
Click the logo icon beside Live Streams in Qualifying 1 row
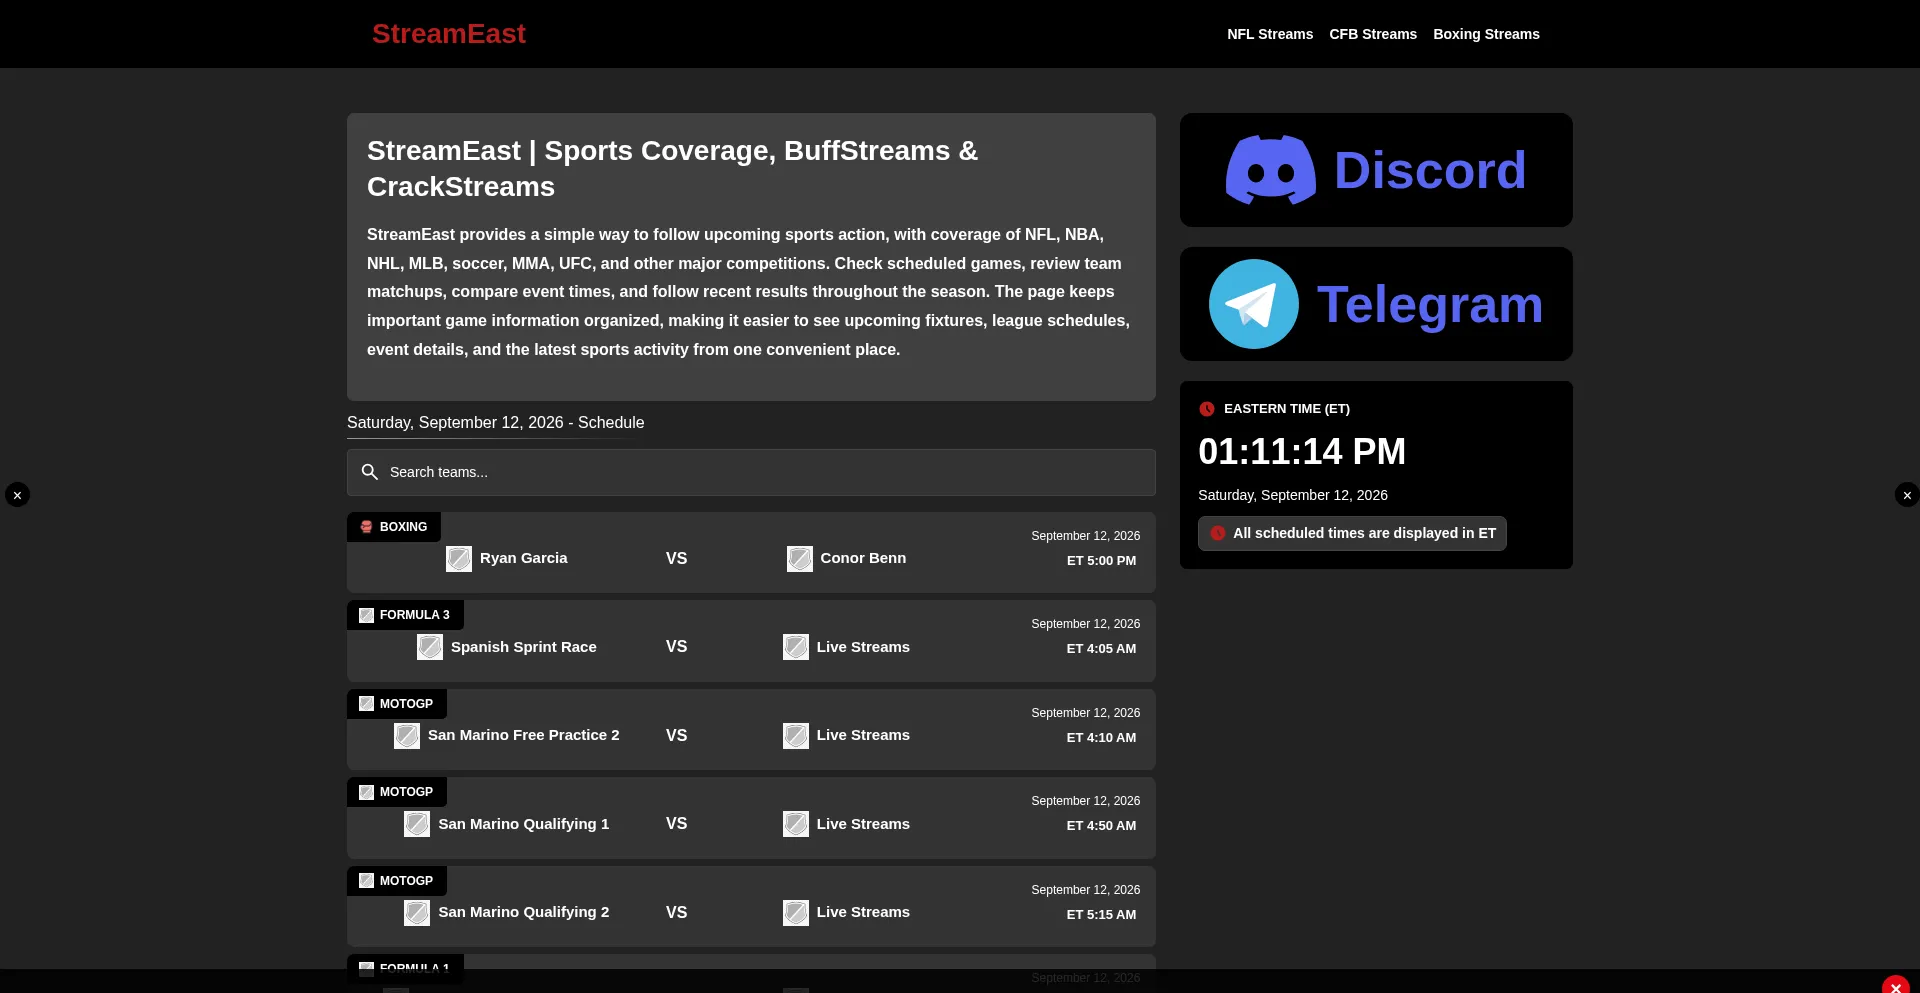tap(796, 824)
